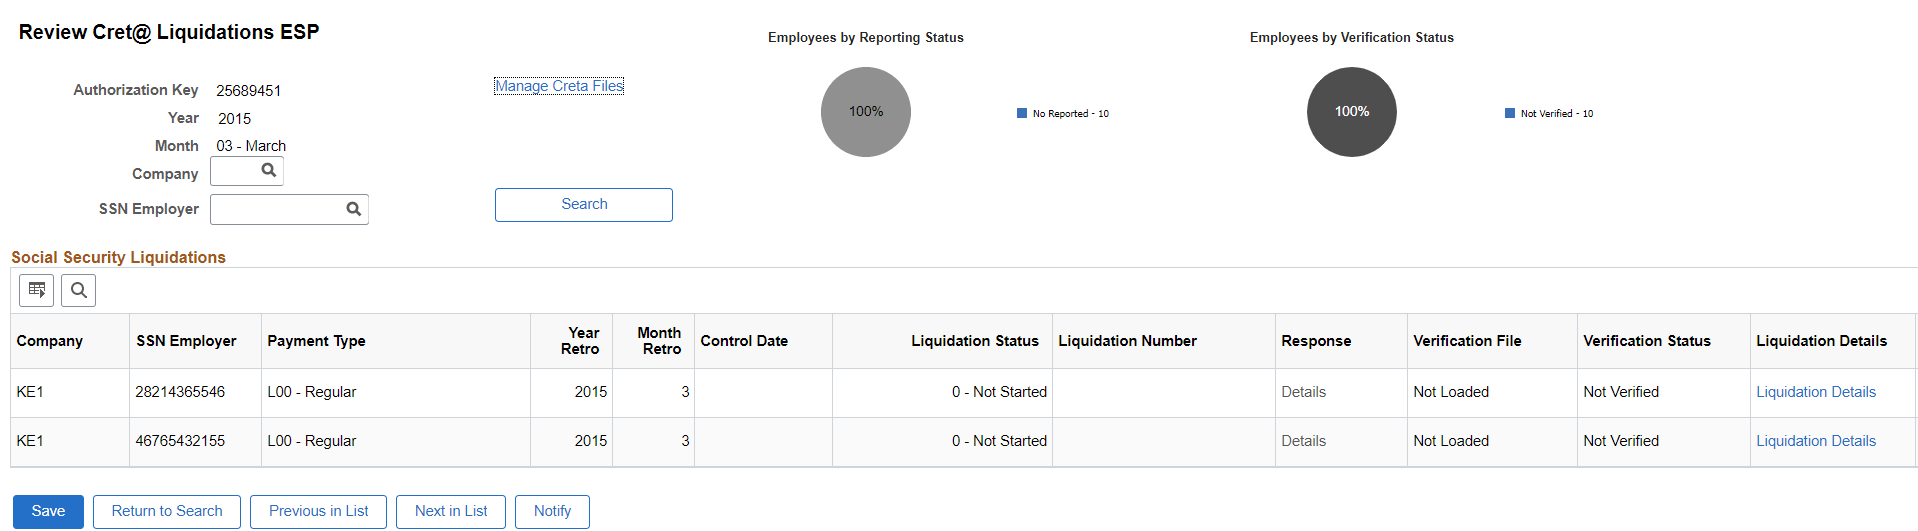Select SSN Employer cell 46765432155
The width and height of the screenshot is (1918, 531).
coord(180,441)
